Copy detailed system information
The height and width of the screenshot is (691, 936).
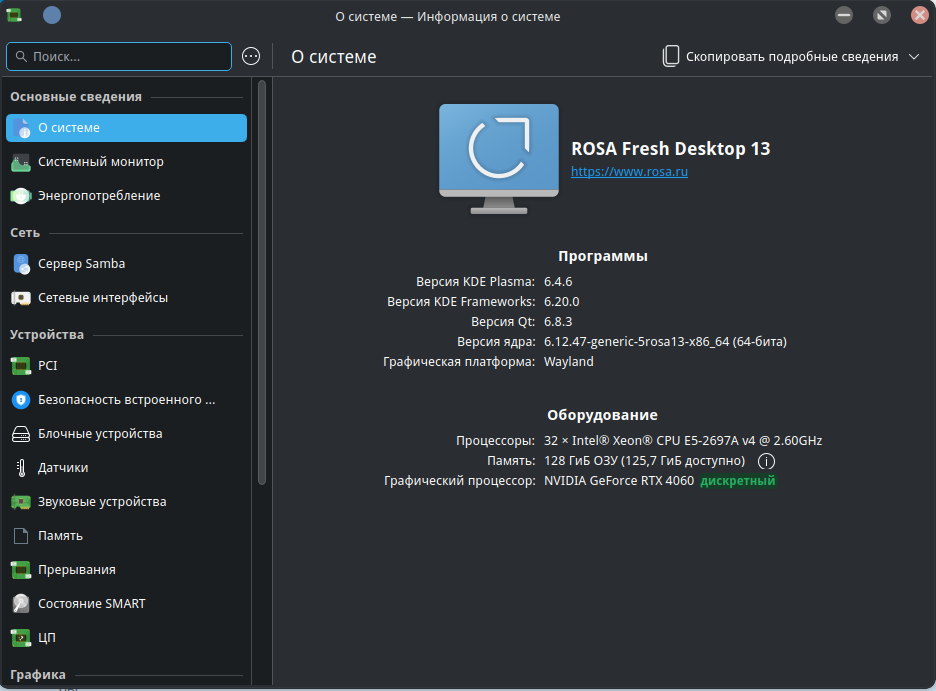click(x=780, y=57)
